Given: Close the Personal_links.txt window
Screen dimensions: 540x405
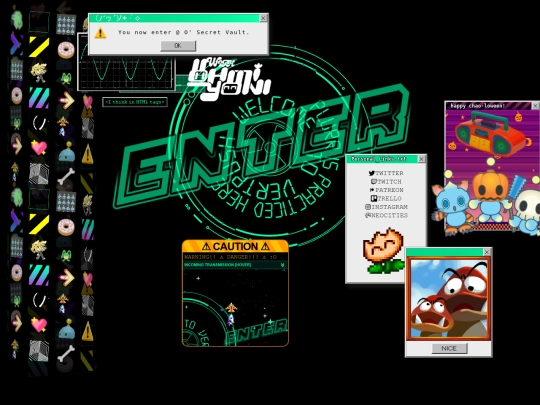Looking at the screenshot, I should [x=422, y=159].
